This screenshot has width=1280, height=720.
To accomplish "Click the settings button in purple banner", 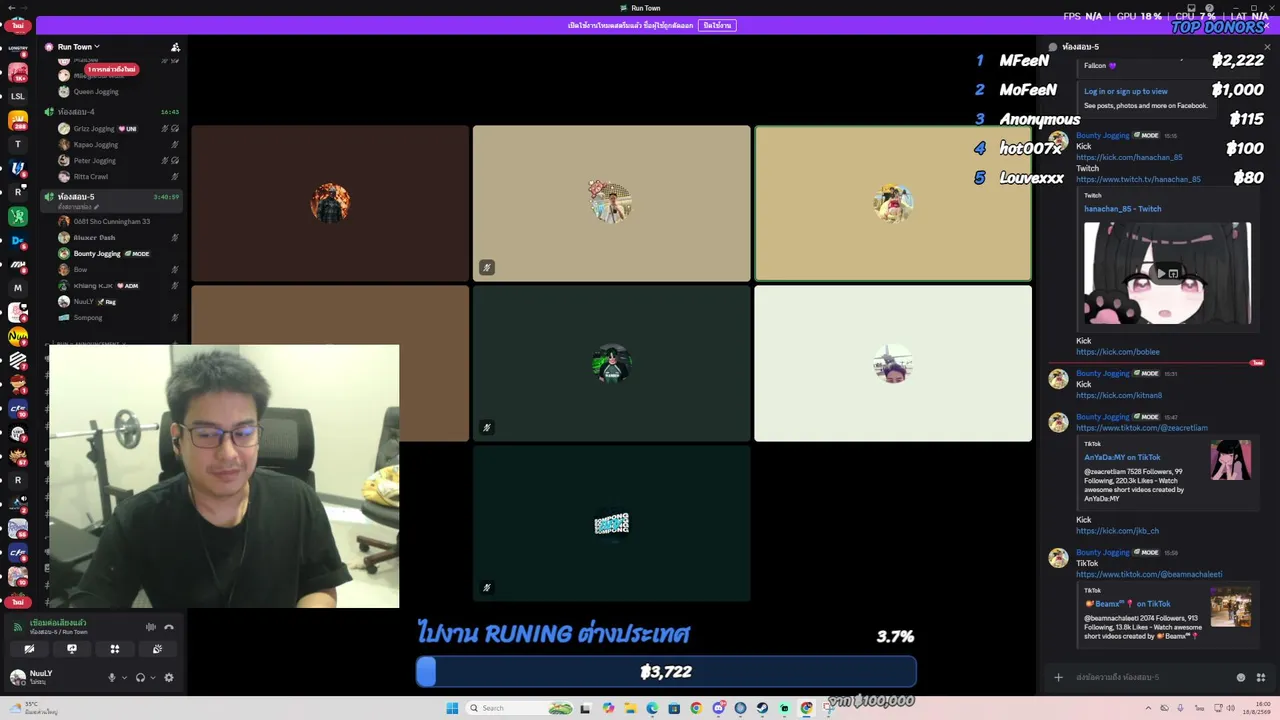I will click(x=717, y=25).
